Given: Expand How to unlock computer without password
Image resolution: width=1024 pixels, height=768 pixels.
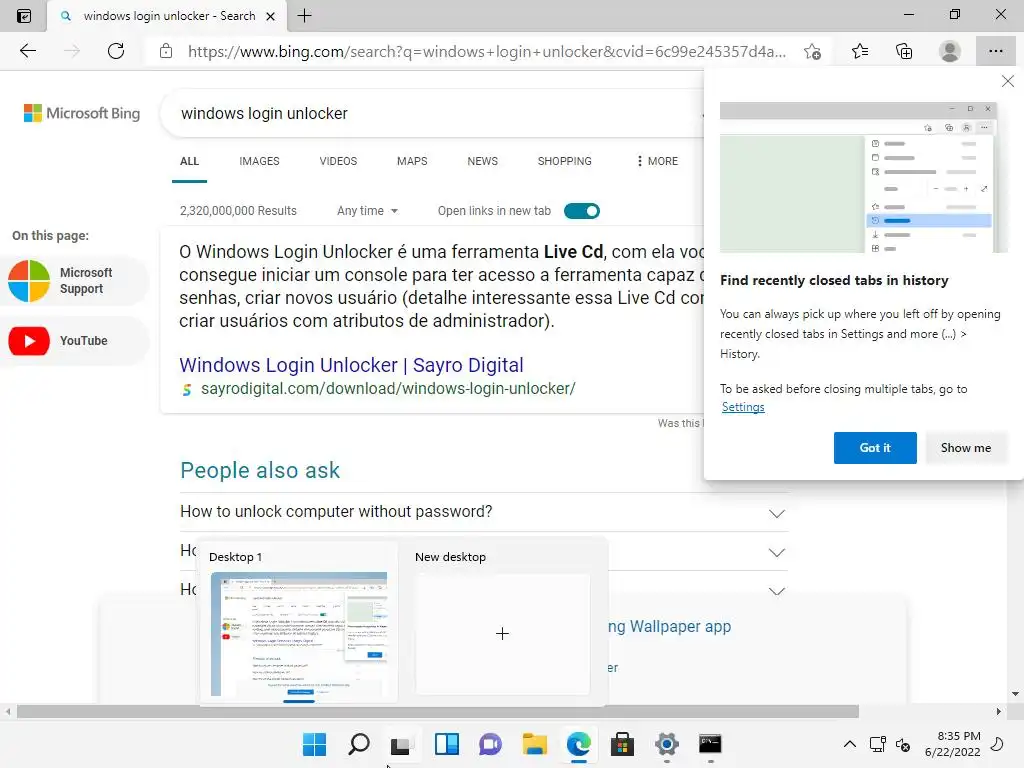Looking at the screenshot, I should click(x=483, y=512).
